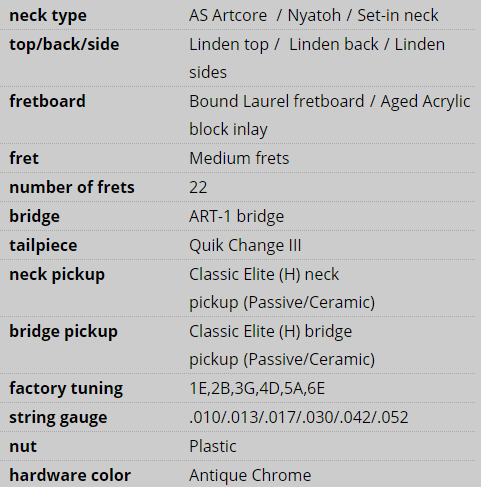
Task: Click the 'ART-1 bridge' value
Action: [236, 216]
